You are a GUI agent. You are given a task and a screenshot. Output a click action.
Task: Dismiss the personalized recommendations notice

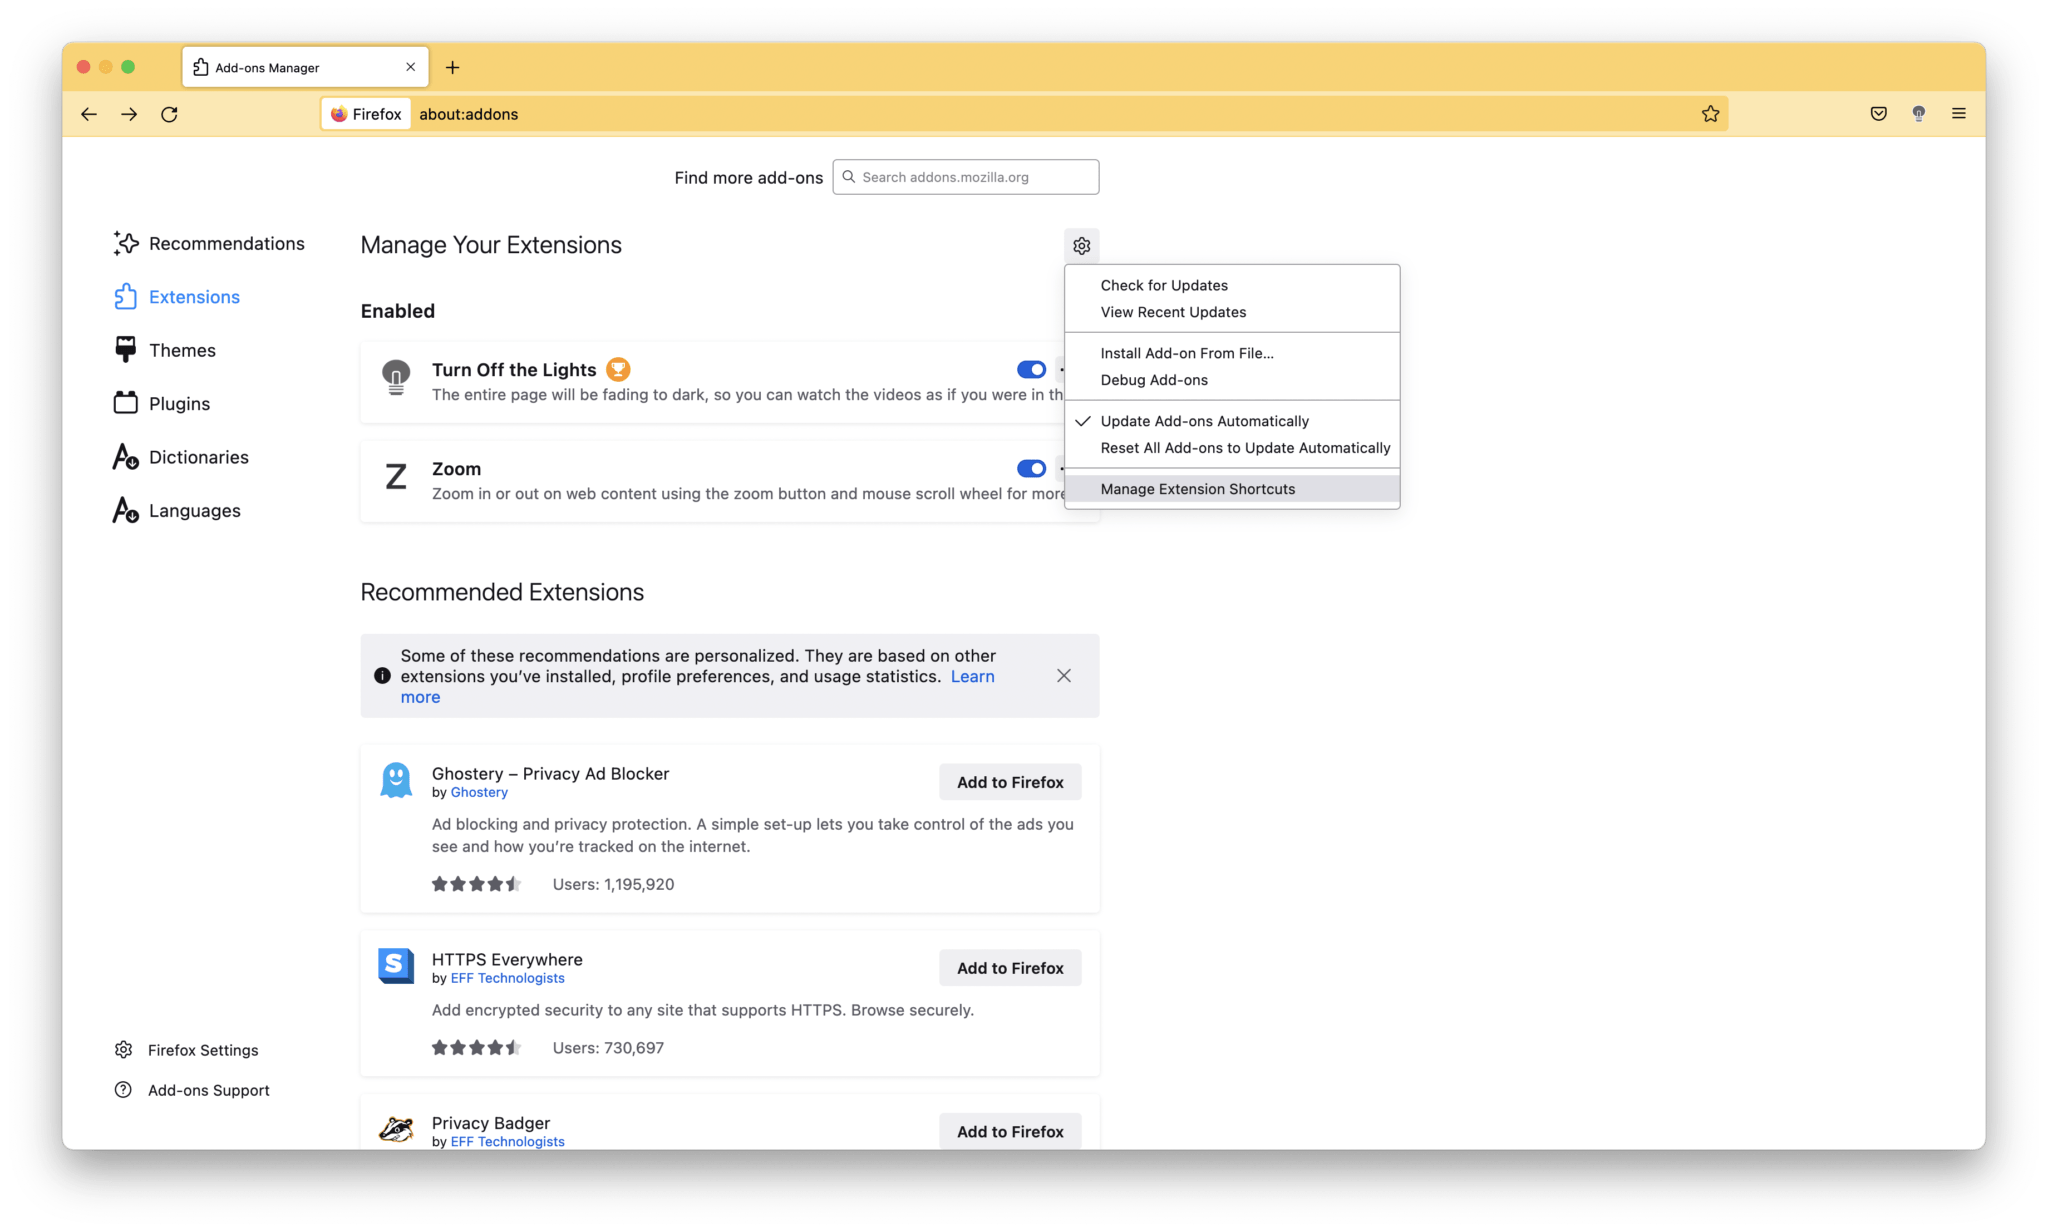(1063, 676)
